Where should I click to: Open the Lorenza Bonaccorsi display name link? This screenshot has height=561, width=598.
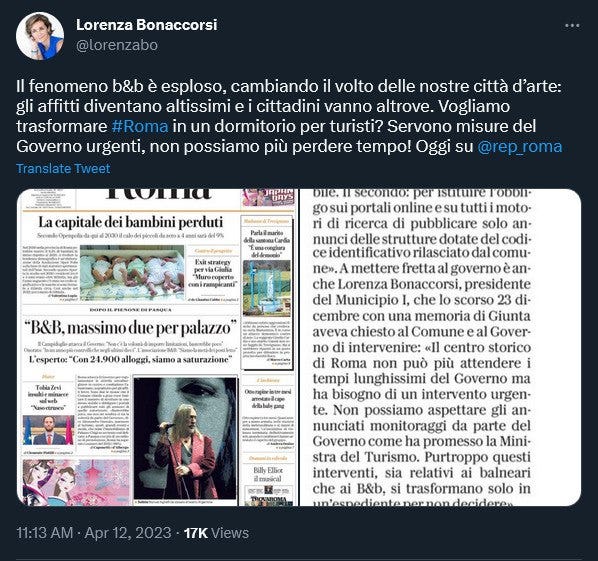coord(146,25)
